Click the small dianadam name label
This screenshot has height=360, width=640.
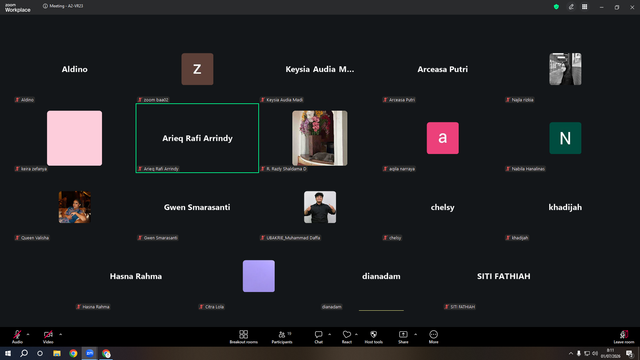pyautogui.click(x=332, y=307)
